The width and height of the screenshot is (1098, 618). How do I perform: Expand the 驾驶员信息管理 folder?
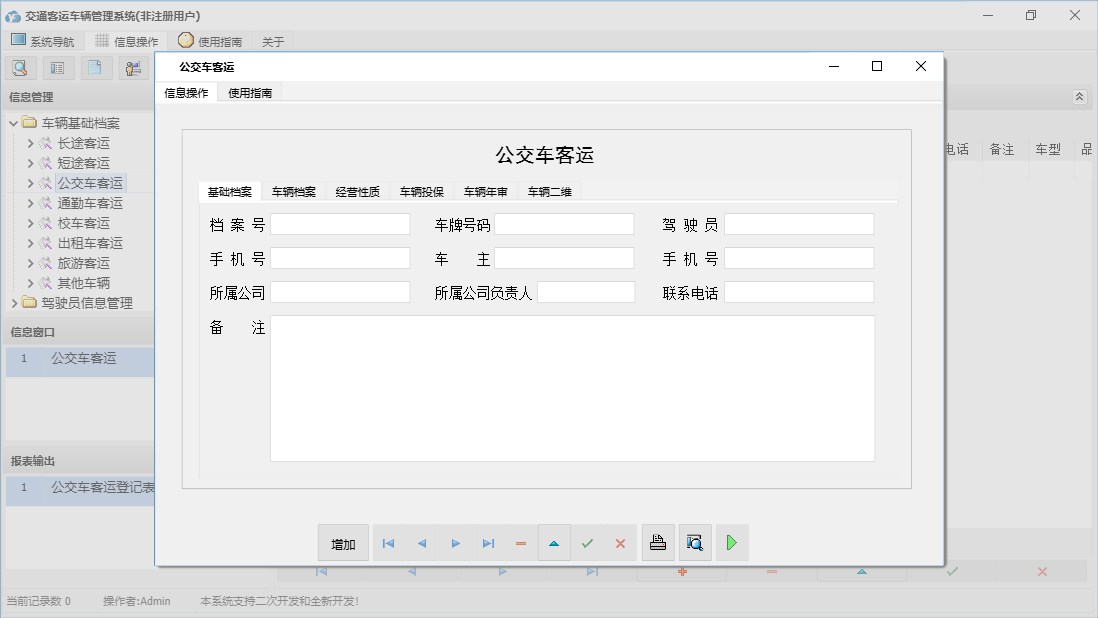pos(14,302)
